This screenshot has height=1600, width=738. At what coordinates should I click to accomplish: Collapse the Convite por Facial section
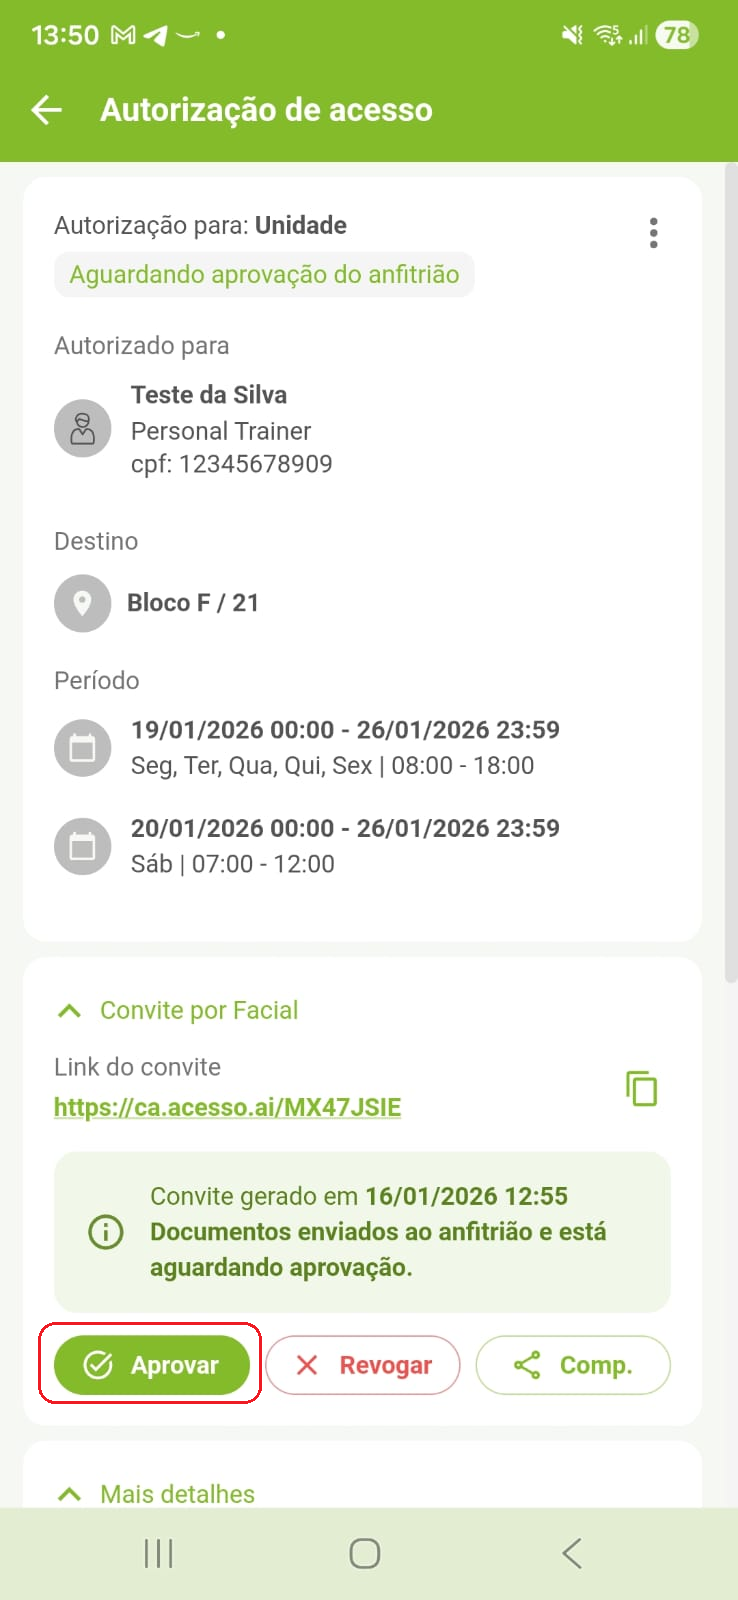click(x=70, y=1011)
